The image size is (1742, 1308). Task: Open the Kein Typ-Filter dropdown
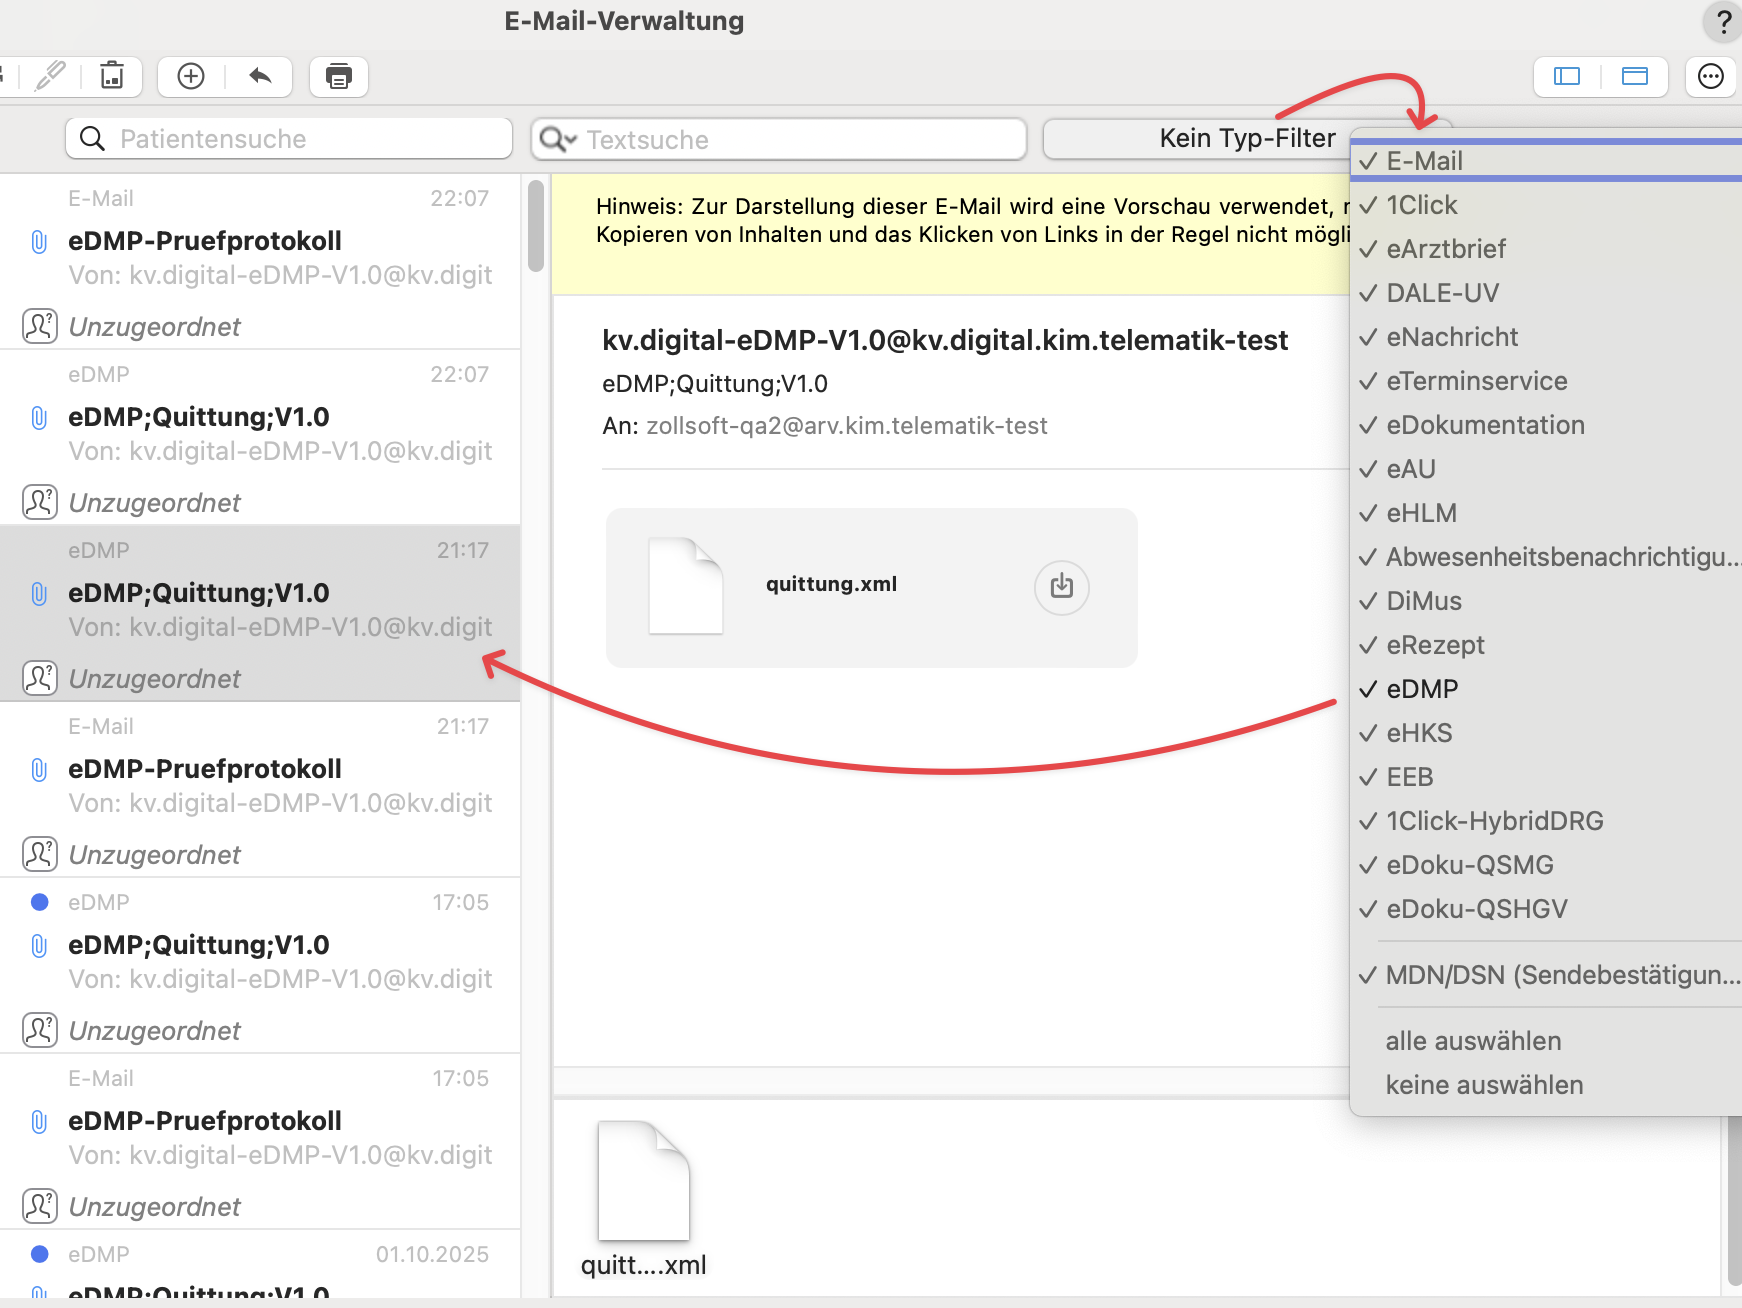pos(1246,138)
